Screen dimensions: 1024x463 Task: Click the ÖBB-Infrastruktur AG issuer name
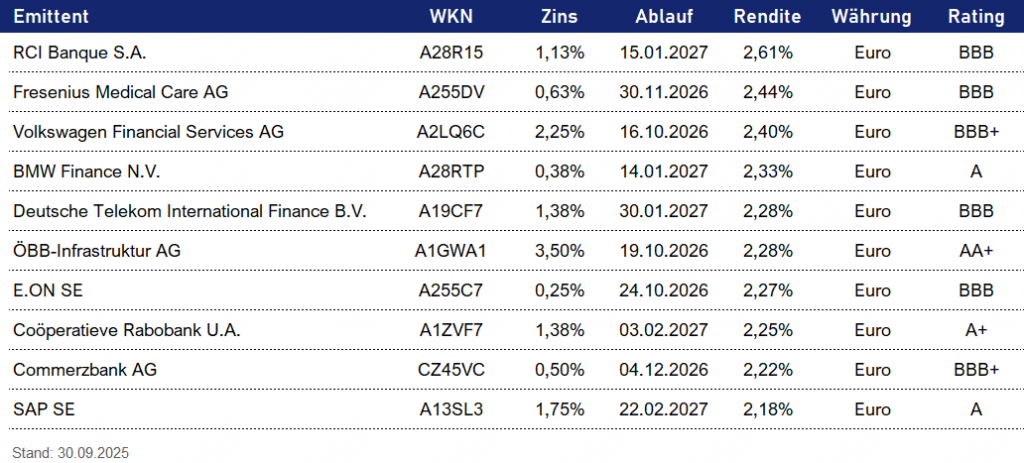tap(98, 250)
